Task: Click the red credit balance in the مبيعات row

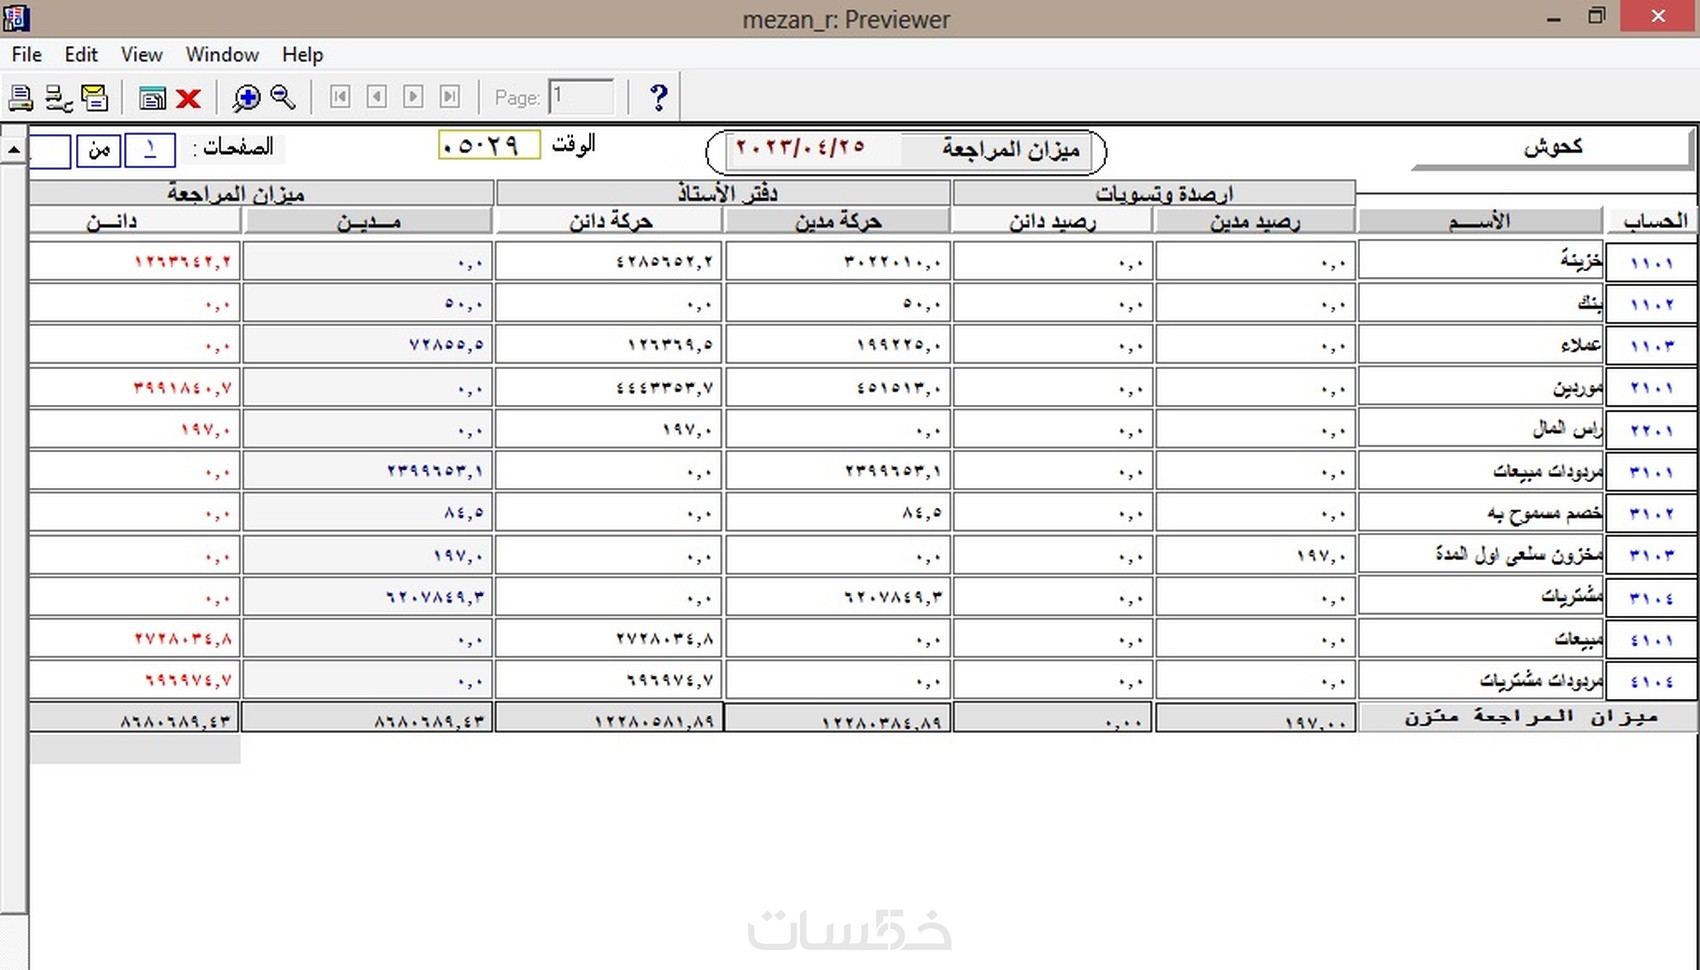Action: 182,639
